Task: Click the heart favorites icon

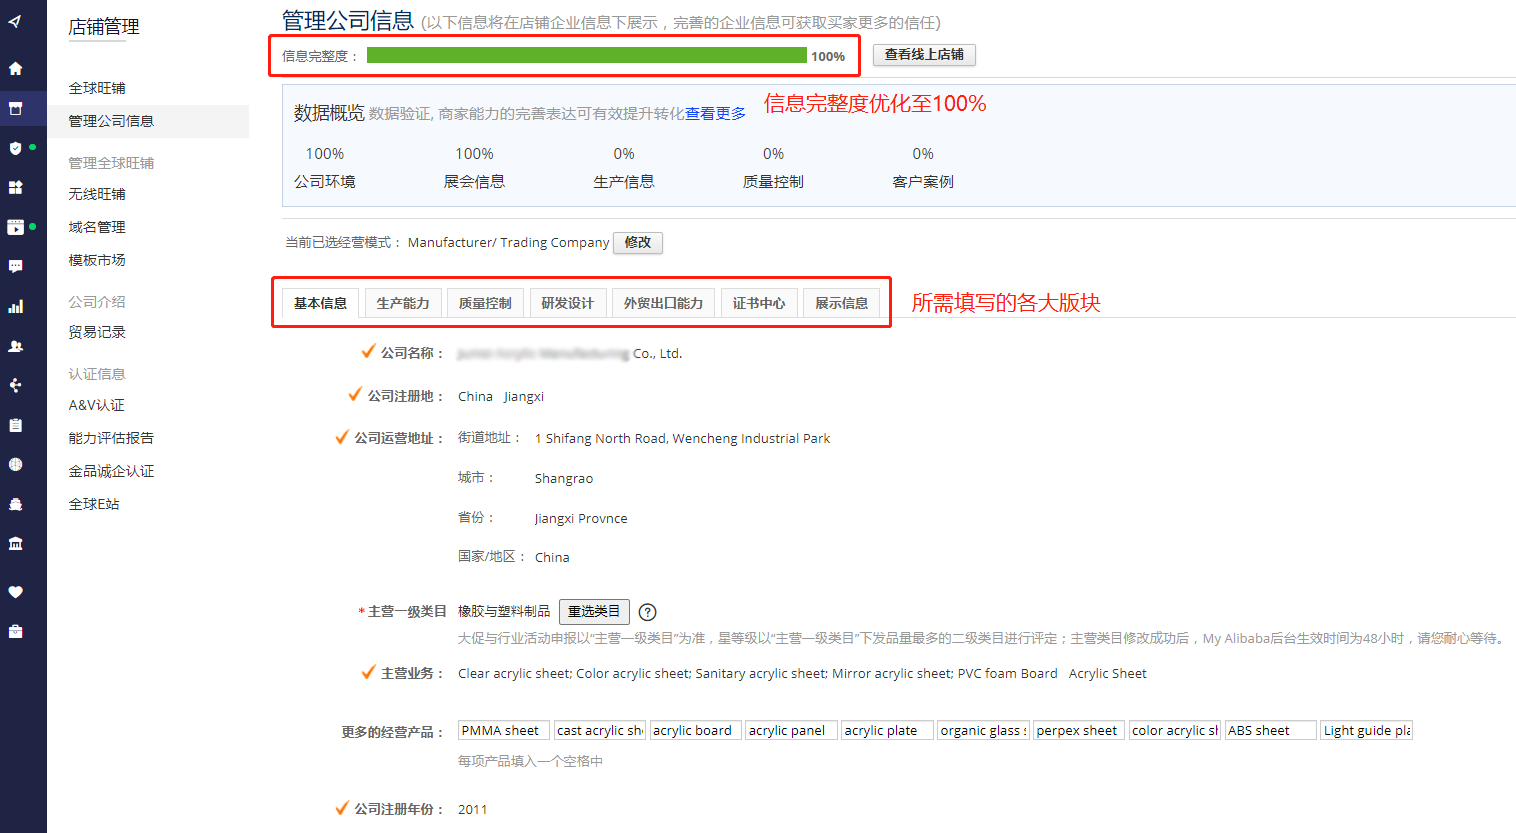Action: point(15,591)
